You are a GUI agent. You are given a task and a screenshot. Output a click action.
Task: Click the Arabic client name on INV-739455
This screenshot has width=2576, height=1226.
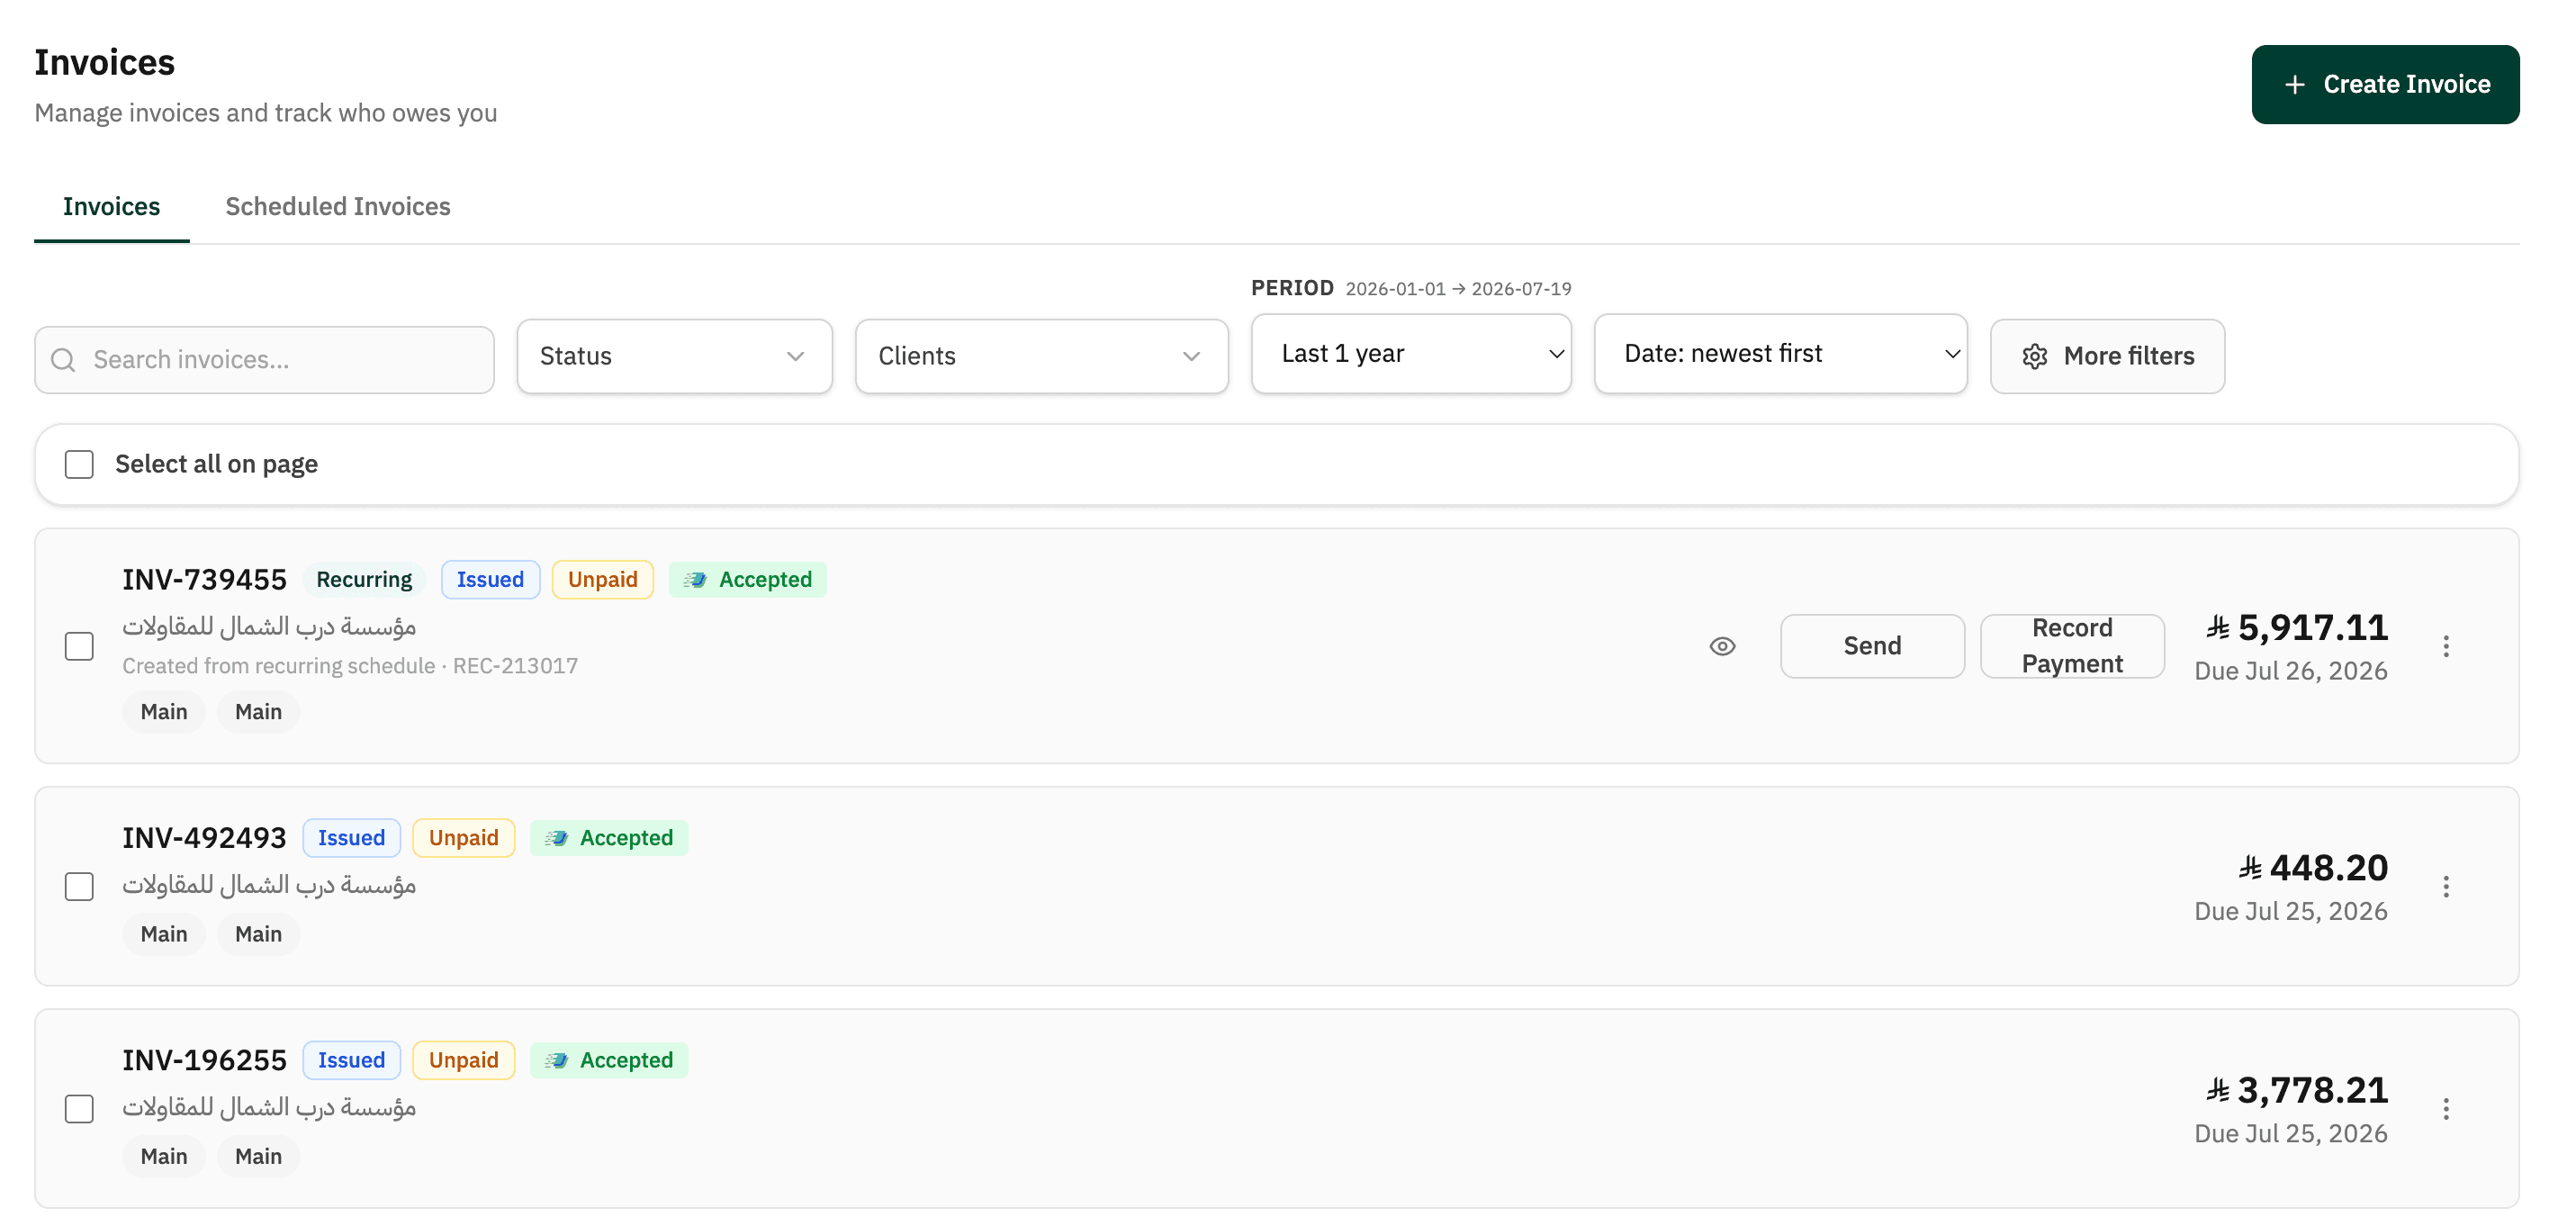[269, 627]
